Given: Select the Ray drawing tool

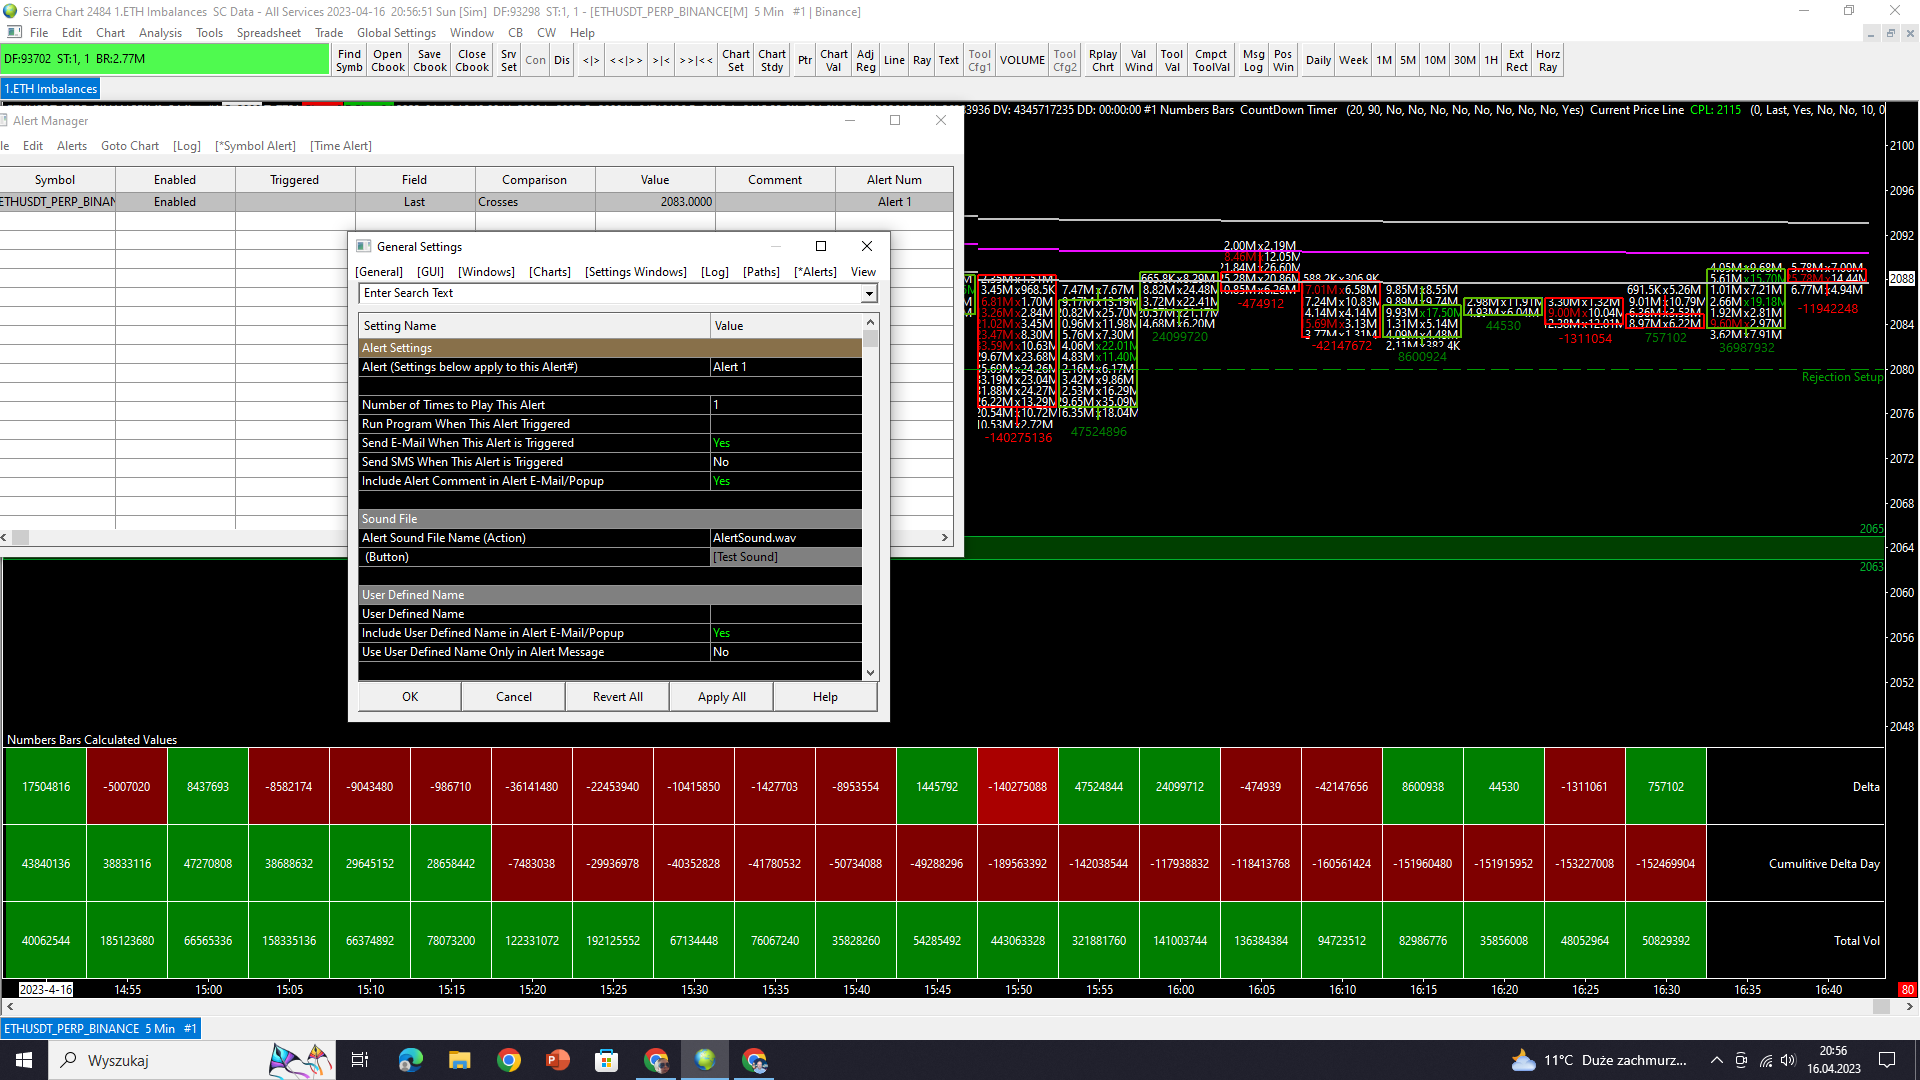Looking at the screenshot, I should tap(921, 60).
